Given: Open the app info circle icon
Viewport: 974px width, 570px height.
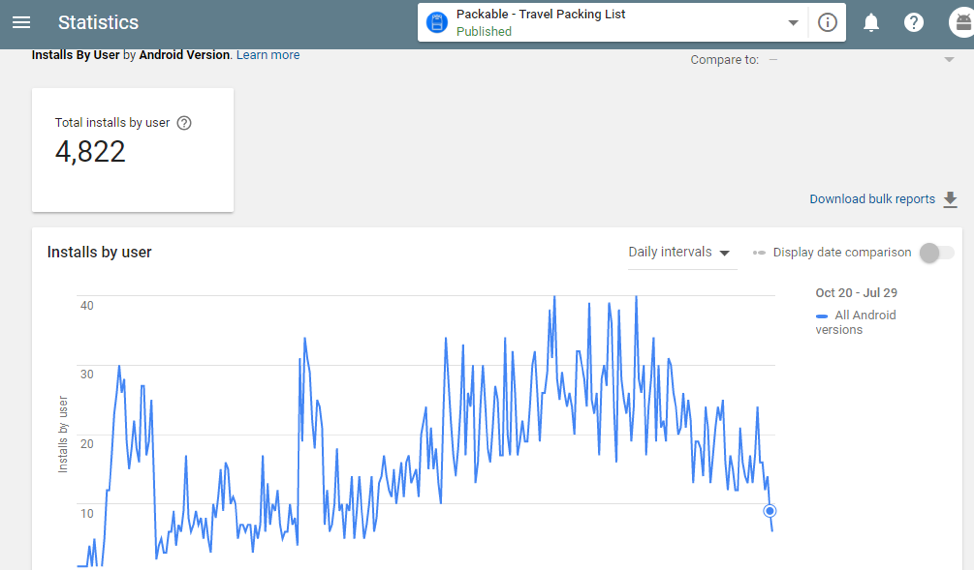Looking at the screenshot, I should (x=827, y=22).
